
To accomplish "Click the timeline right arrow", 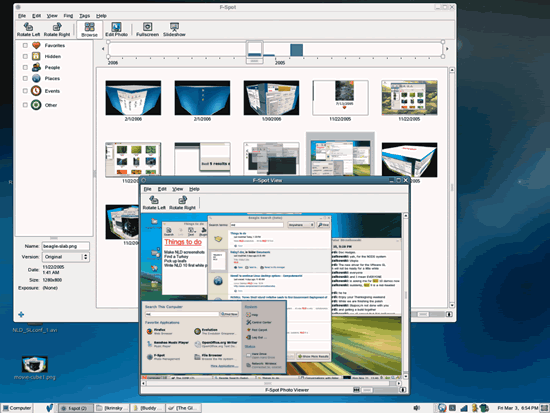I will [x=447, y=49].
